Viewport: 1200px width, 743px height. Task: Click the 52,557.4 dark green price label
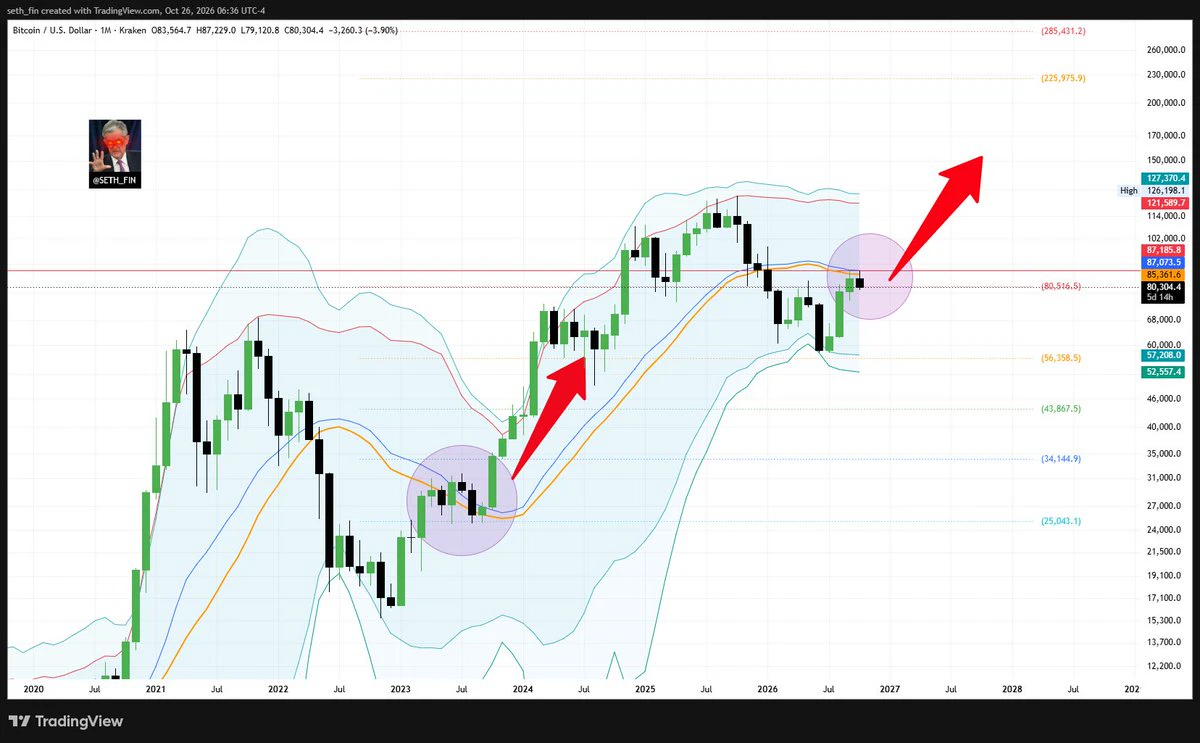1162,372
